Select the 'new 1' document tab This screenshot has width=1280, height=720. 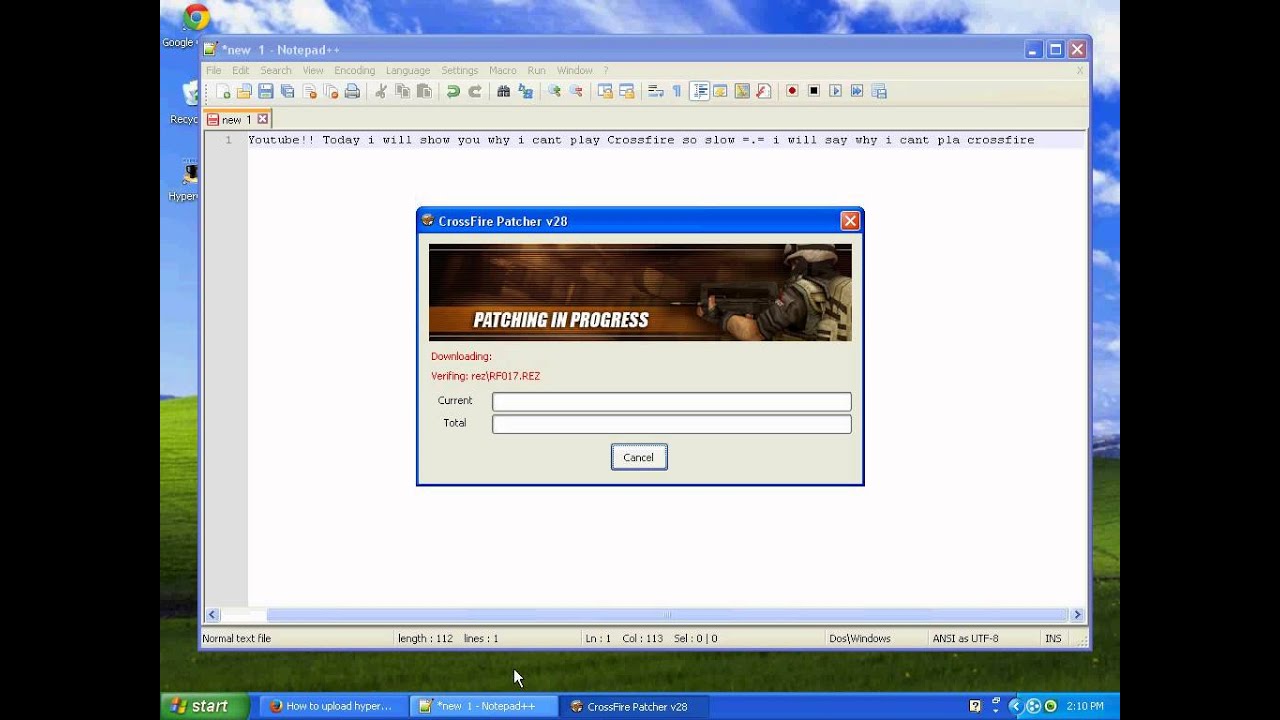(x=237, y=119)
